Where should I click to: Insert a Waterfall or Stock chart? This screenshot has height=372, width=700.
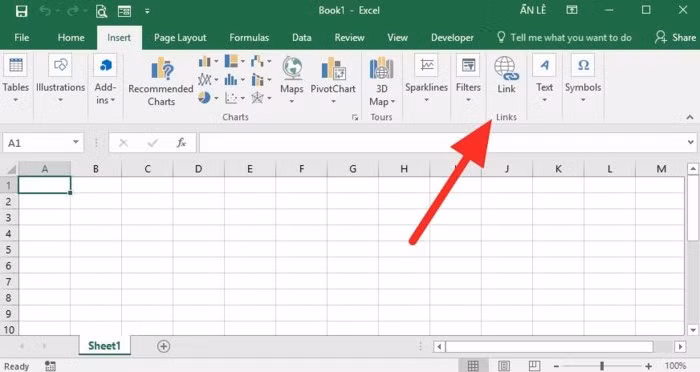(261, 61)
